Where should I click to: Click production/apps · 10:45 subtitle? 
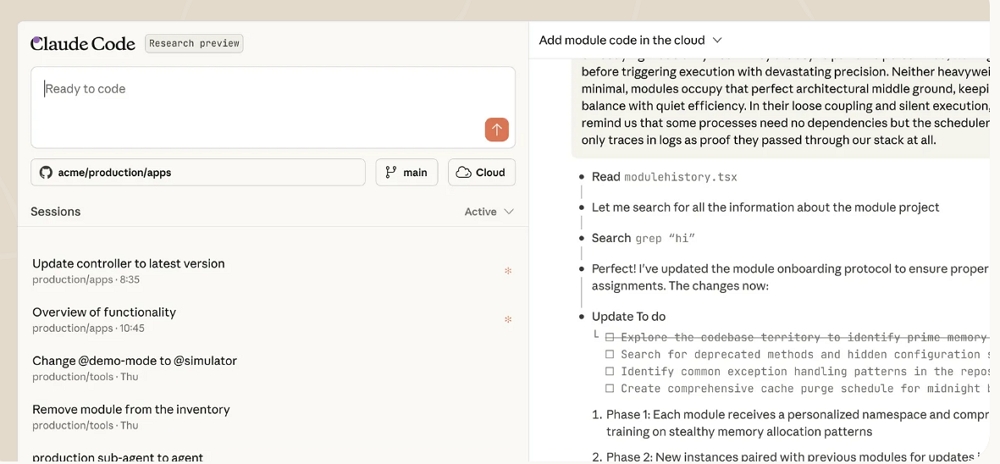(x=89, y=328)
